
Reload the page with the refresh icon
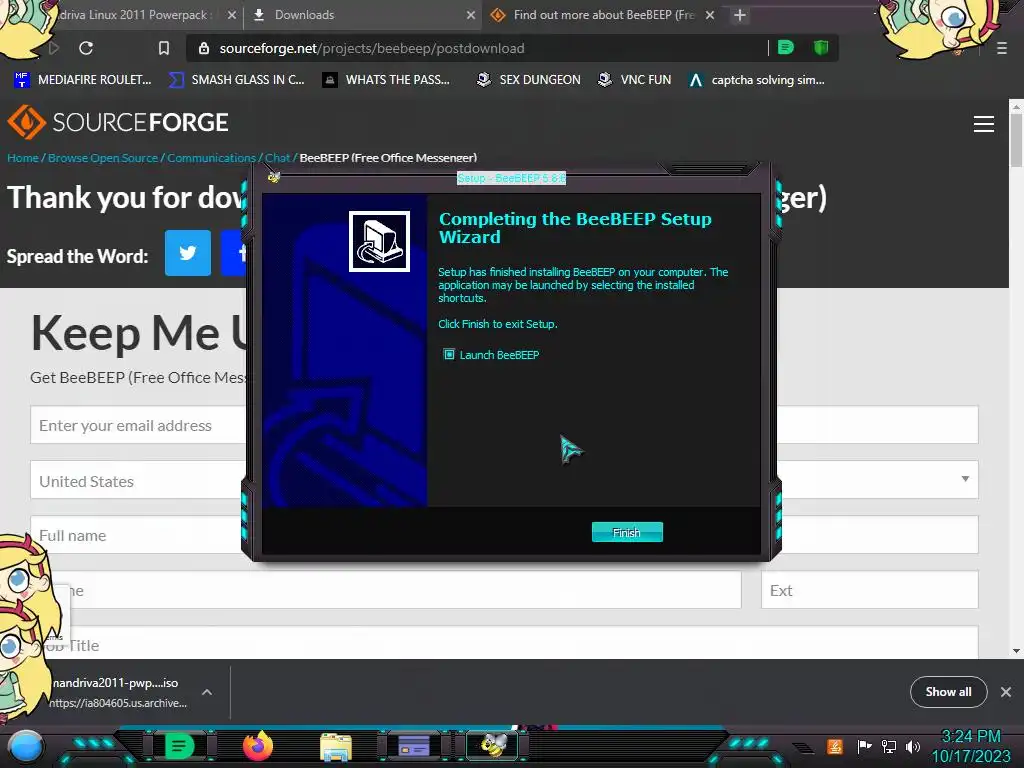(86, 48)
